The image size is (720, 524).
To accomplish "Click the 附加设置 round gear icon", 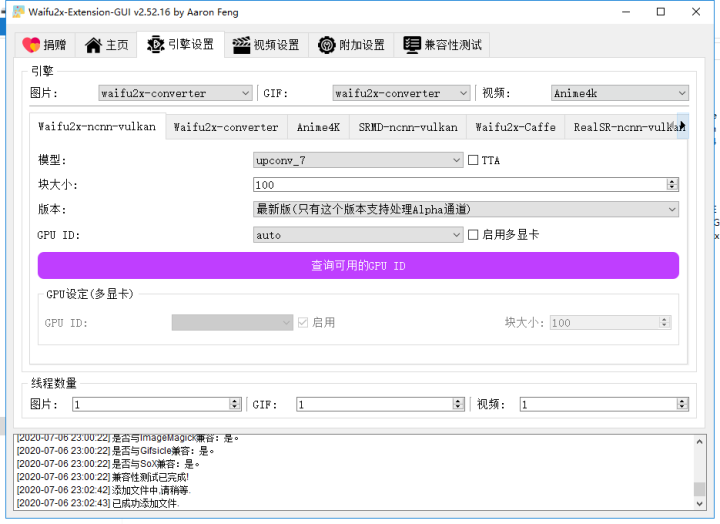I will 326,45.
